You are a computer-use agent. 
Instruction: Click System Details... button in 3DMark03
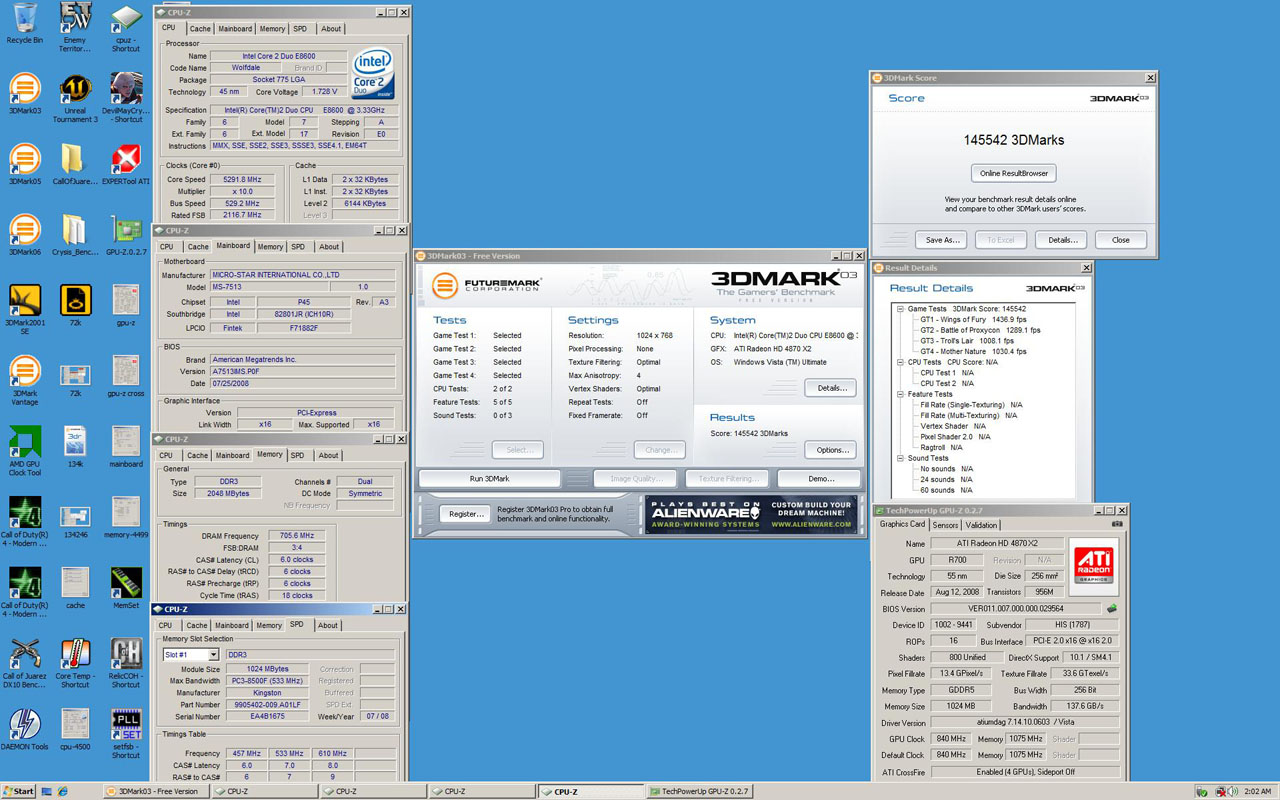[830, 388]
